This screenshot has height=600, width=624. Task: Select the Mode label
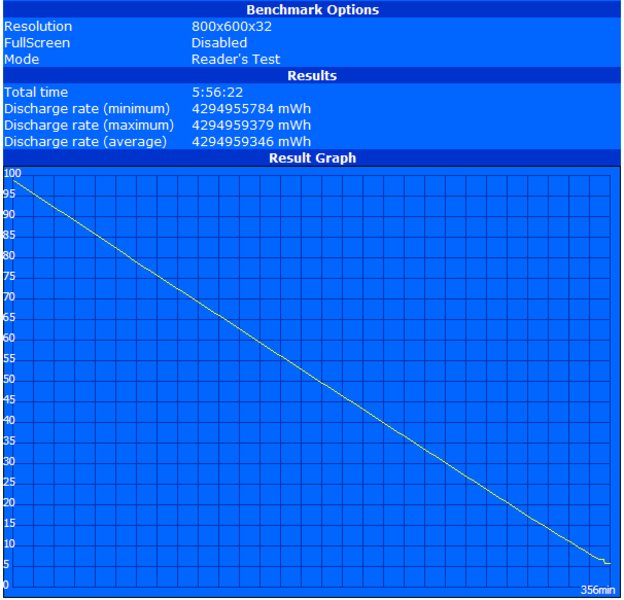coord(21,59)
